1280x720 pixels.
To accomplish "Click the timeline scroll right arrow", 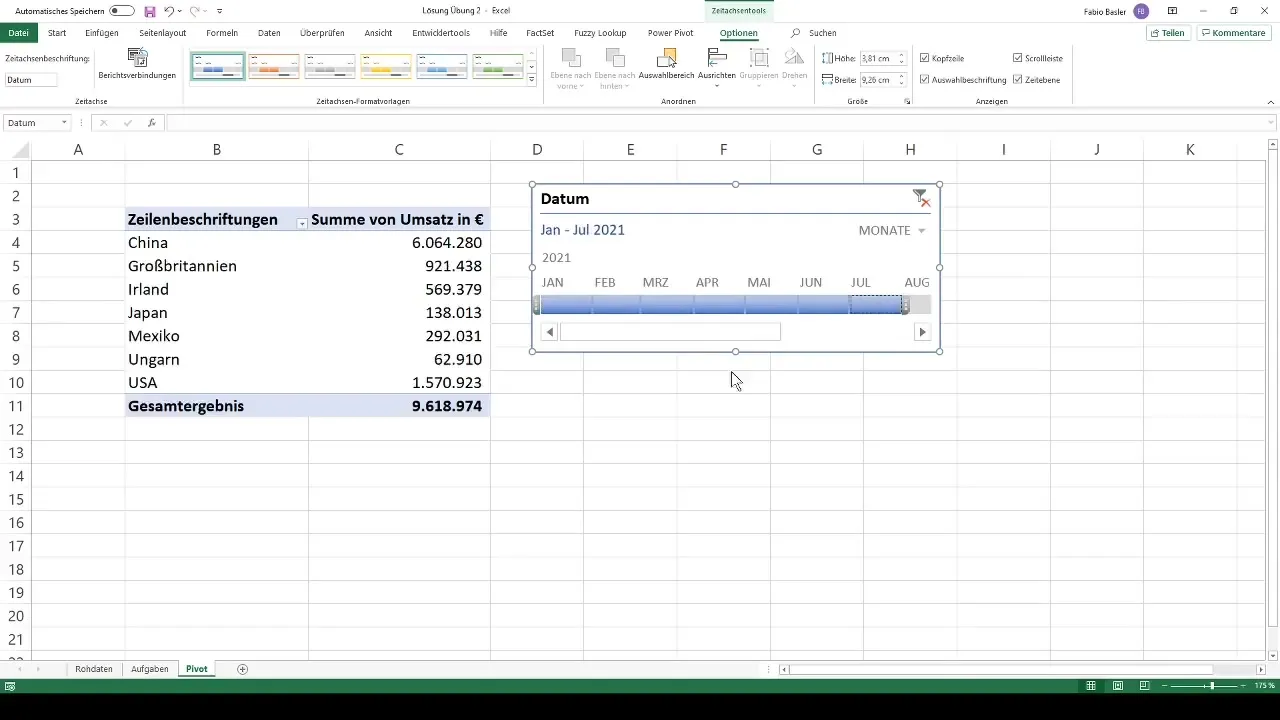I will (922, 332).
